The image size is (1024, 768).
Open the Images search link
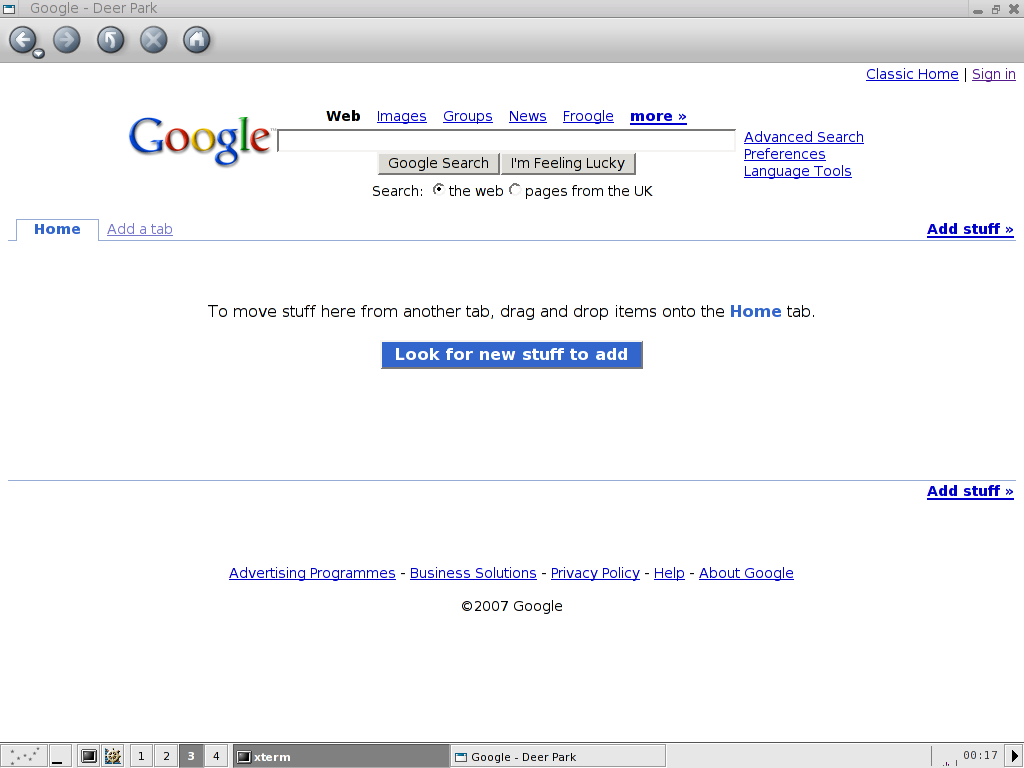click(401, 116)
